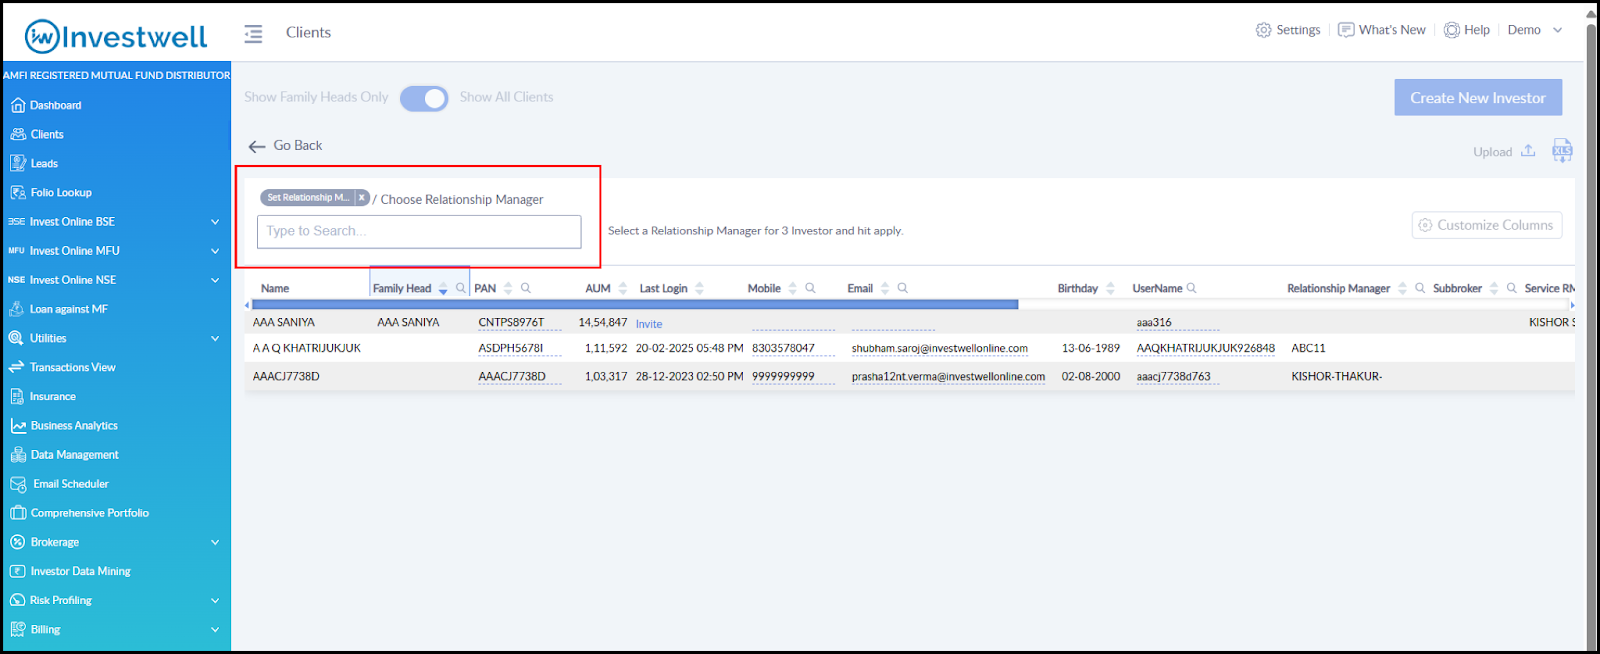
Task: Toggle Show Family Heads Only switch
Action: click(424, 98)
